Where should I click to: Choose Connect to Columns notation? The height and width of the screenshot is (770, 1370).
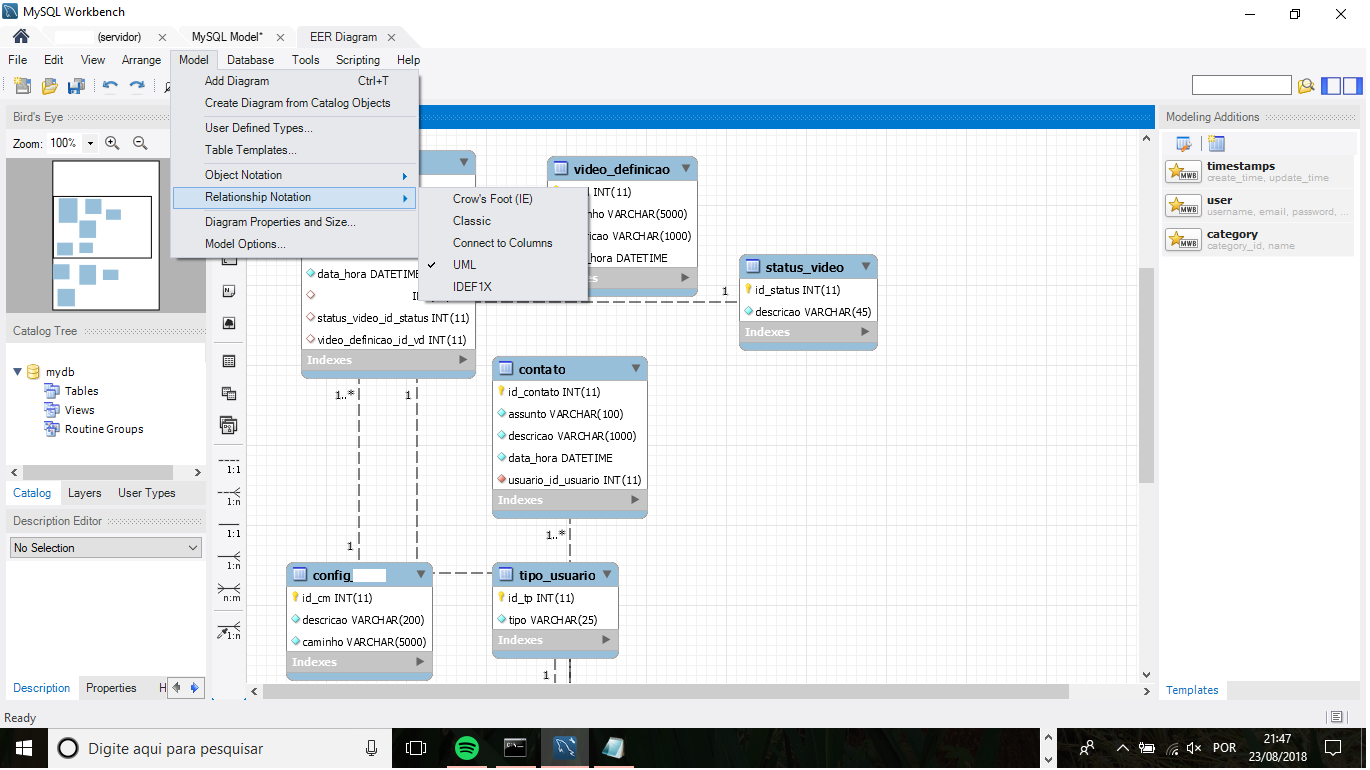(x=503, y=243)
